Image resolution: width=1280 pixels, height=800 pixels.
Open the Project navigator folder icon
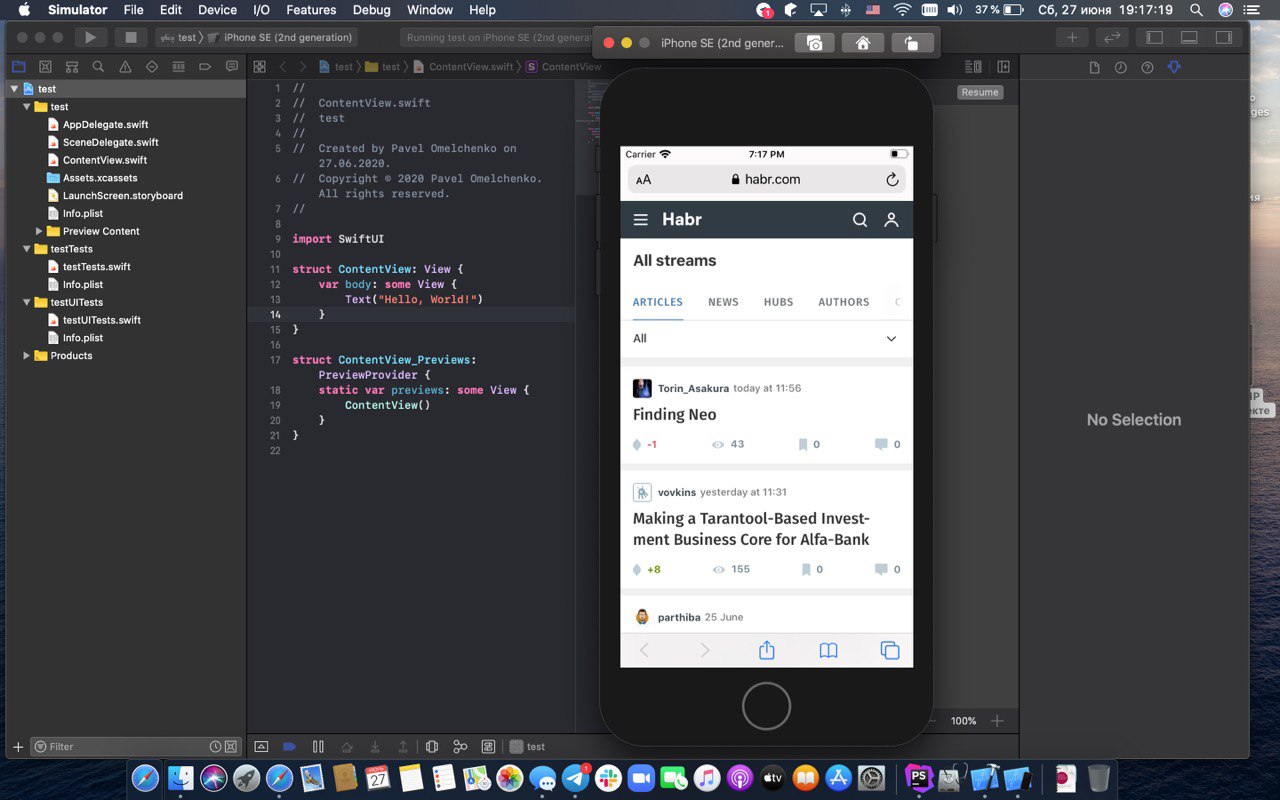[x=18, y=67]
